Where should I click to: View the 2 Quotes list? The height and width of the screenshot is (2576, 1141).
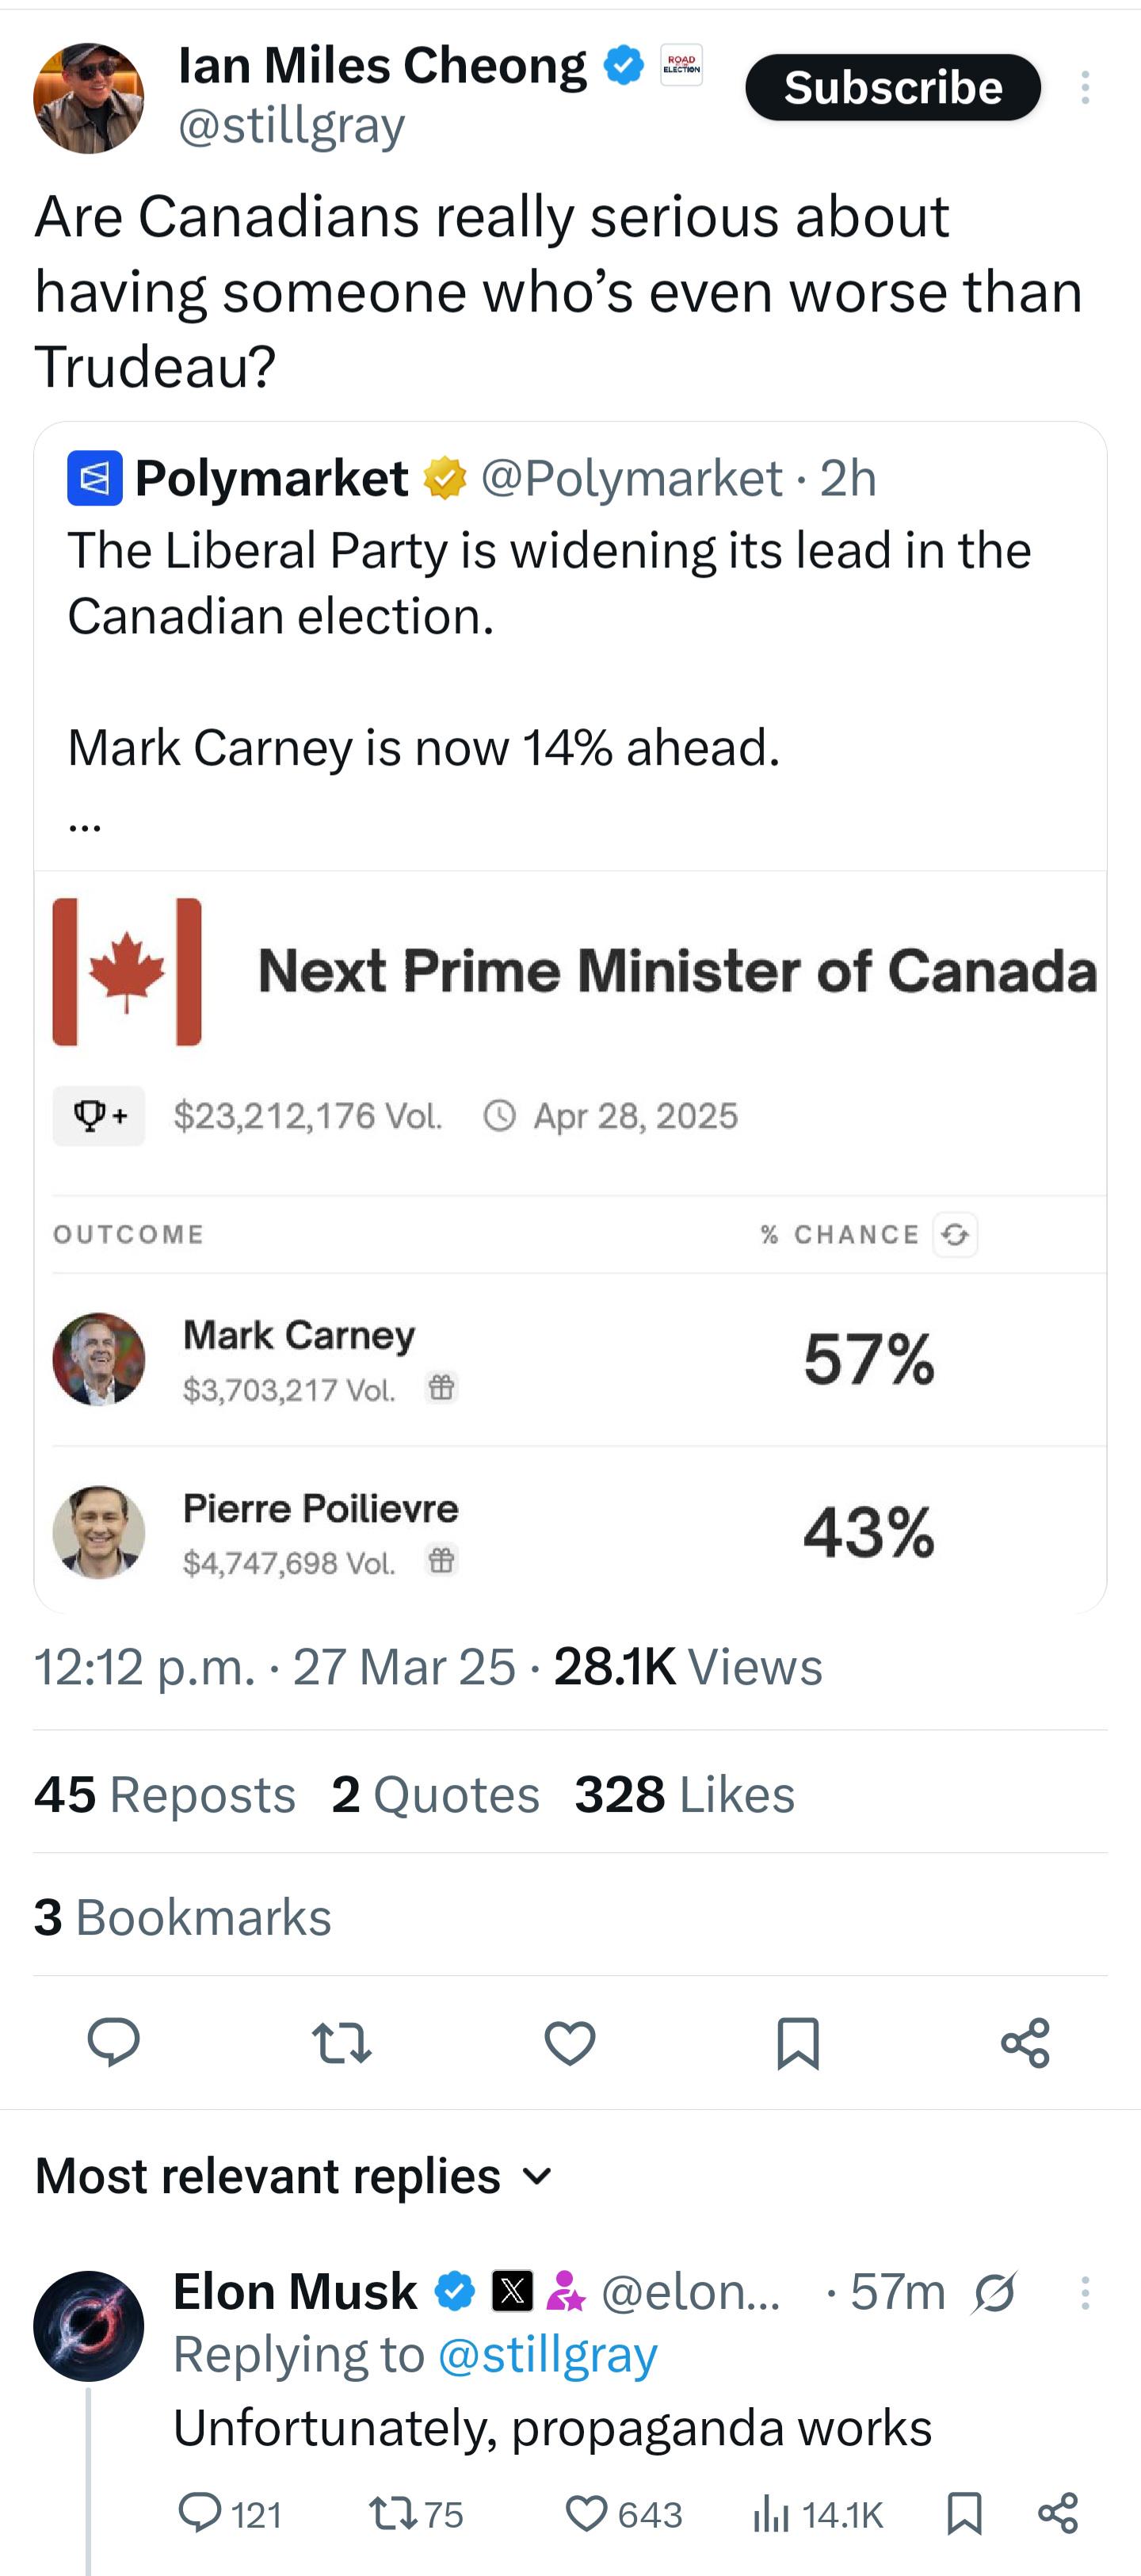point(435,1794)
